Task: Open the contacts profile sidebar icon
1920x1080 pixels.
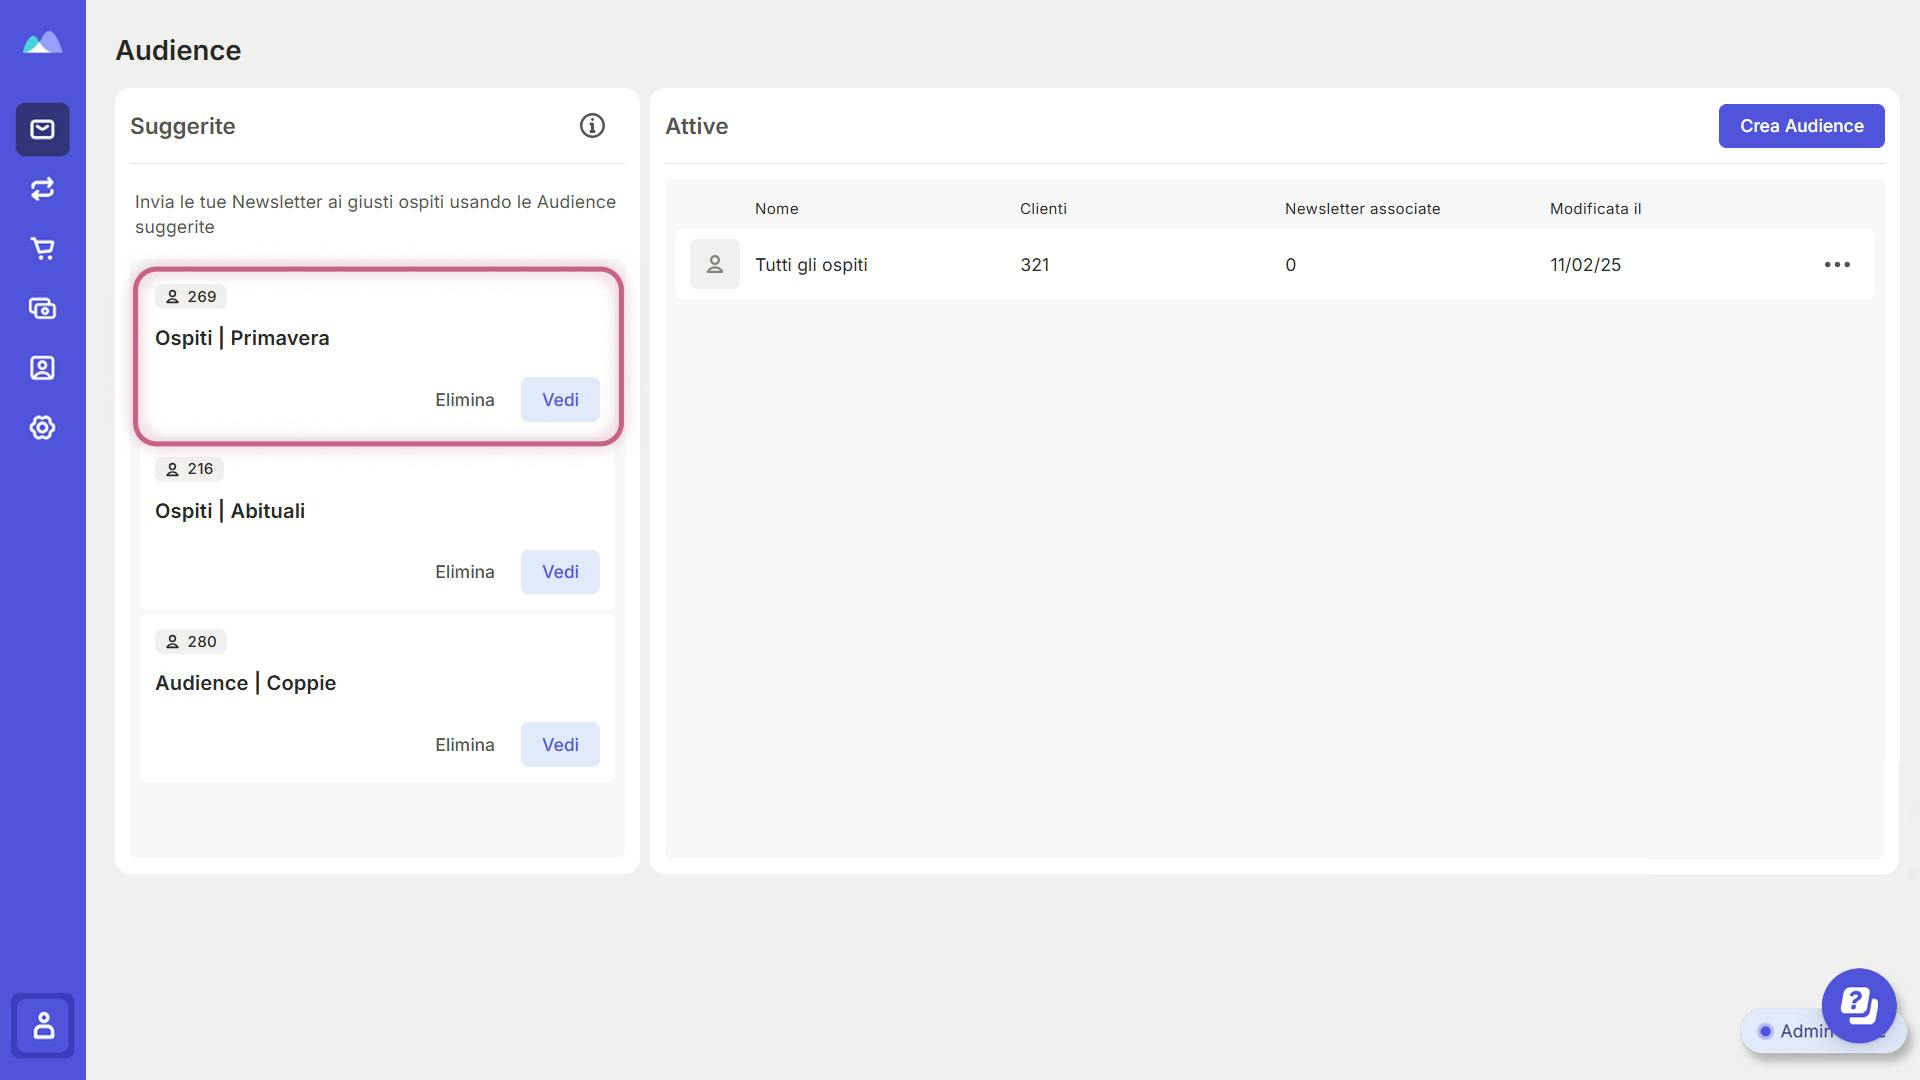Action: tap(42, 368)
